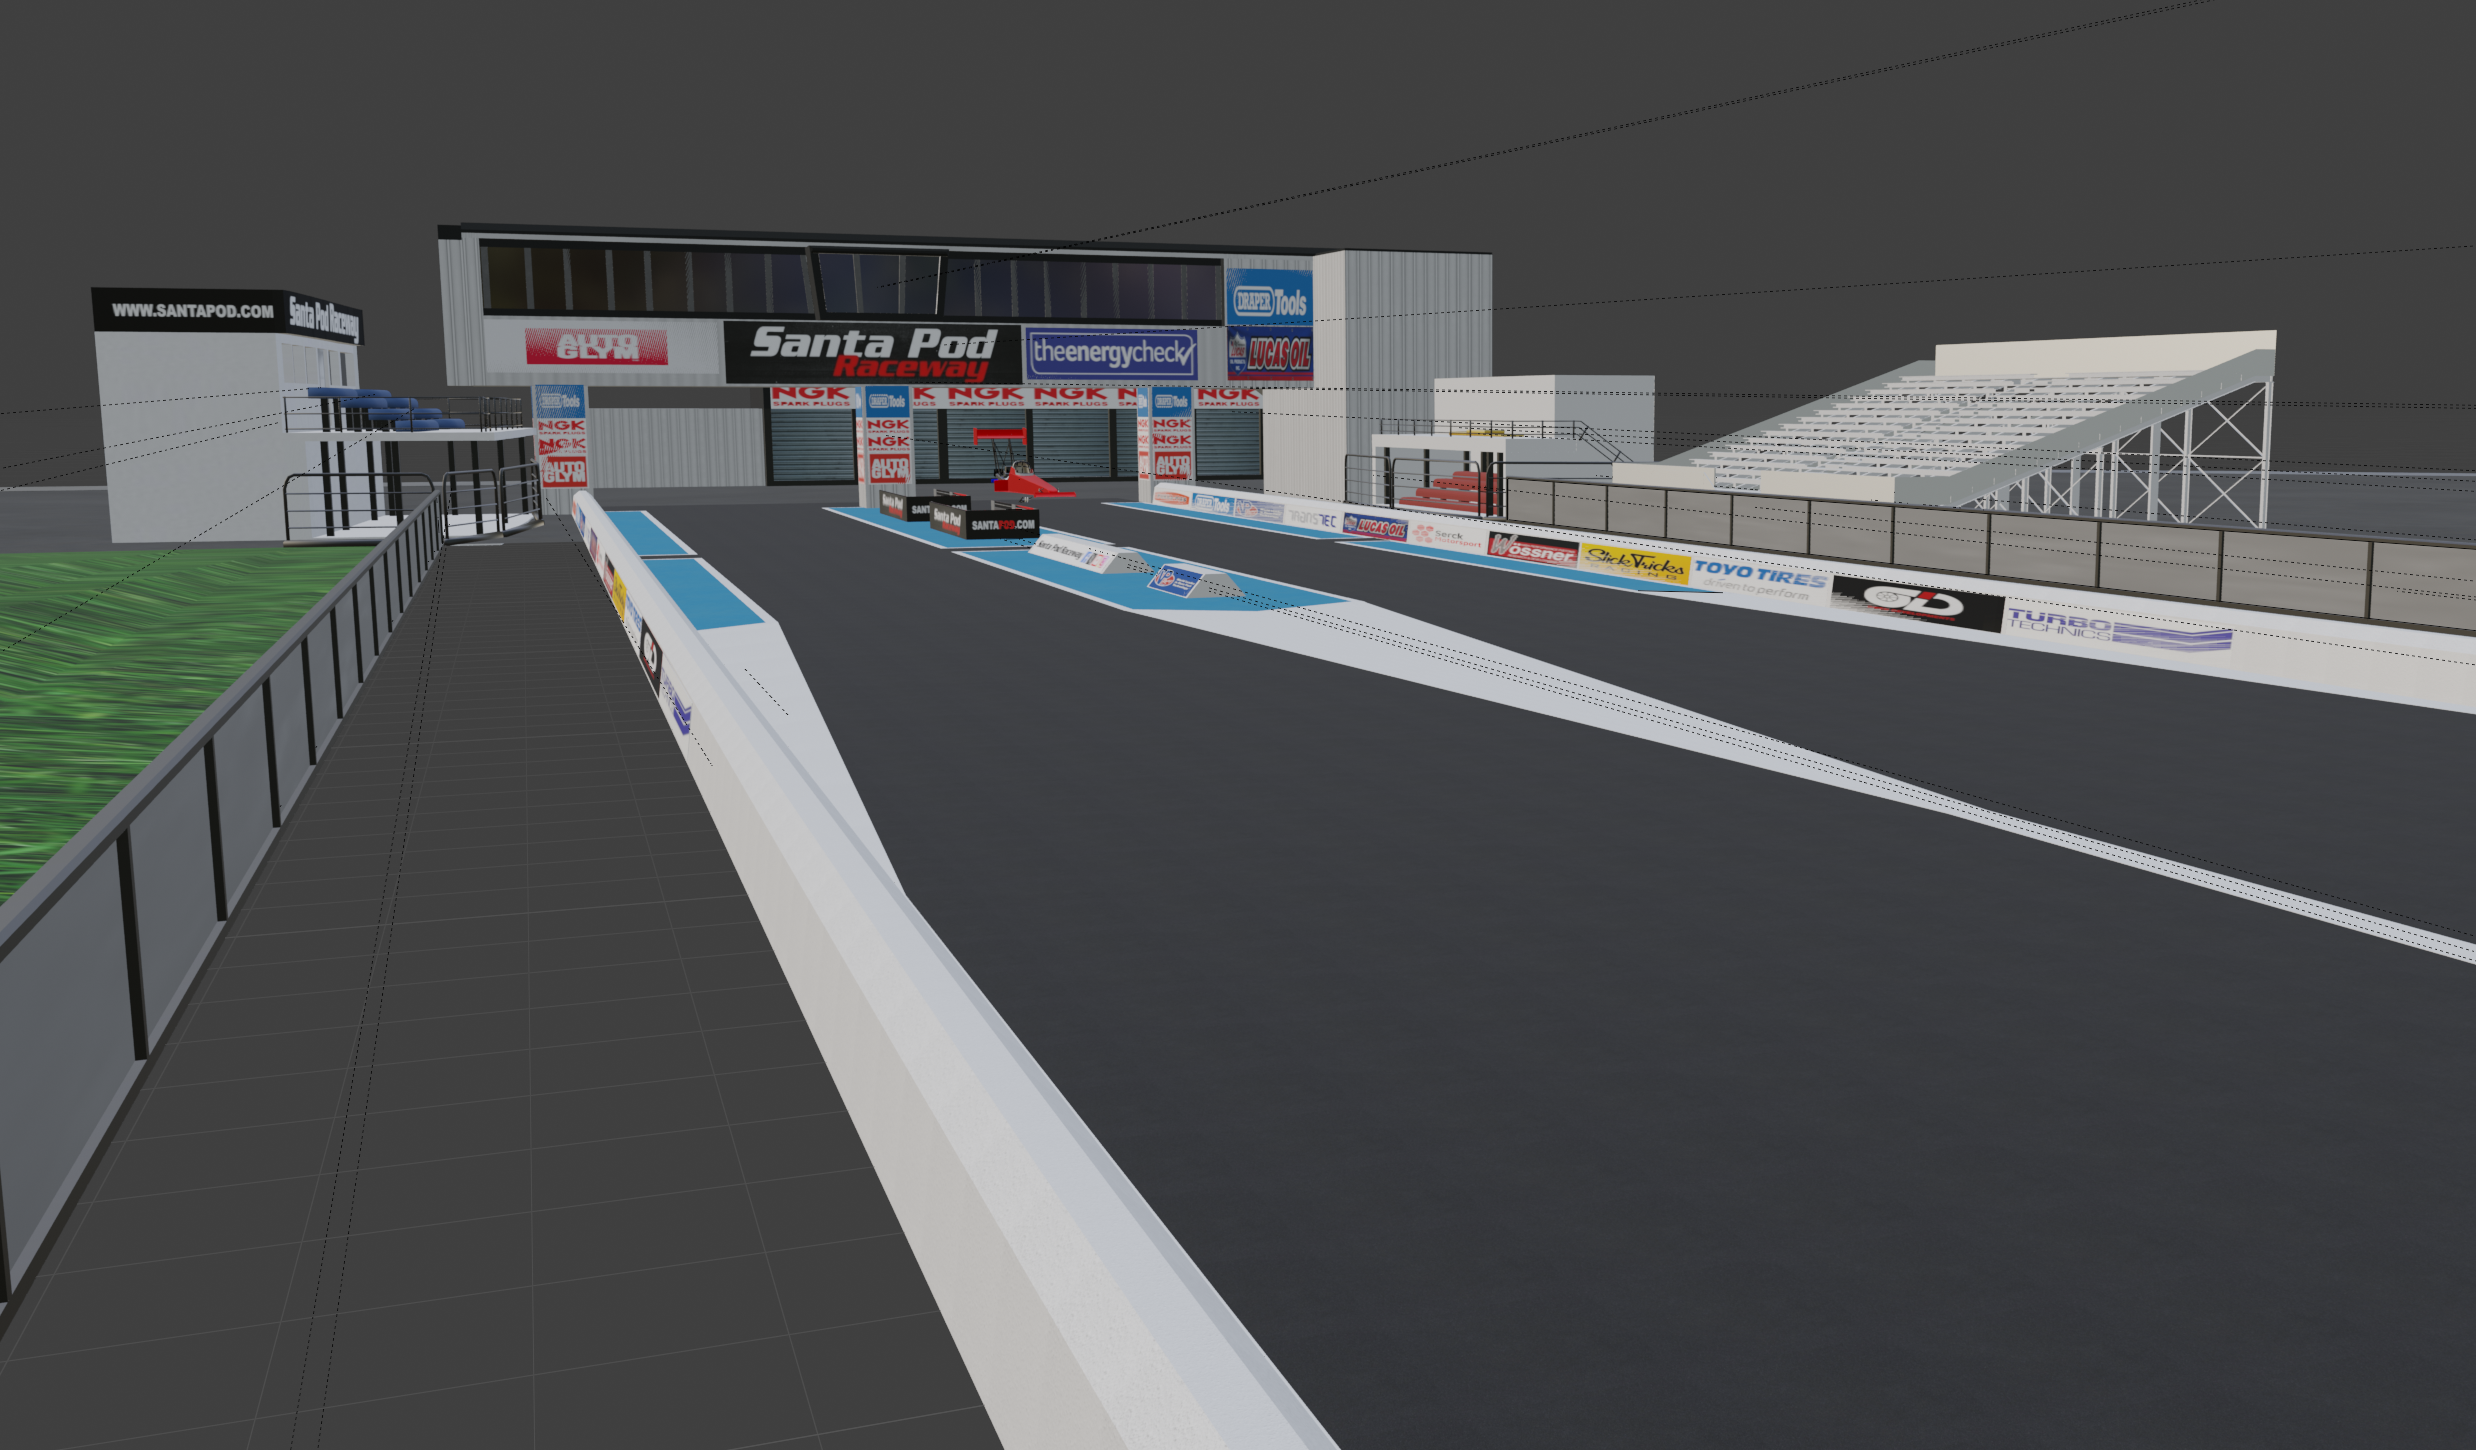This screenshot has width=2476, height=1450.
Task: Select the Auto Glym banner above the garage
Action: click(x=597, y=347)
